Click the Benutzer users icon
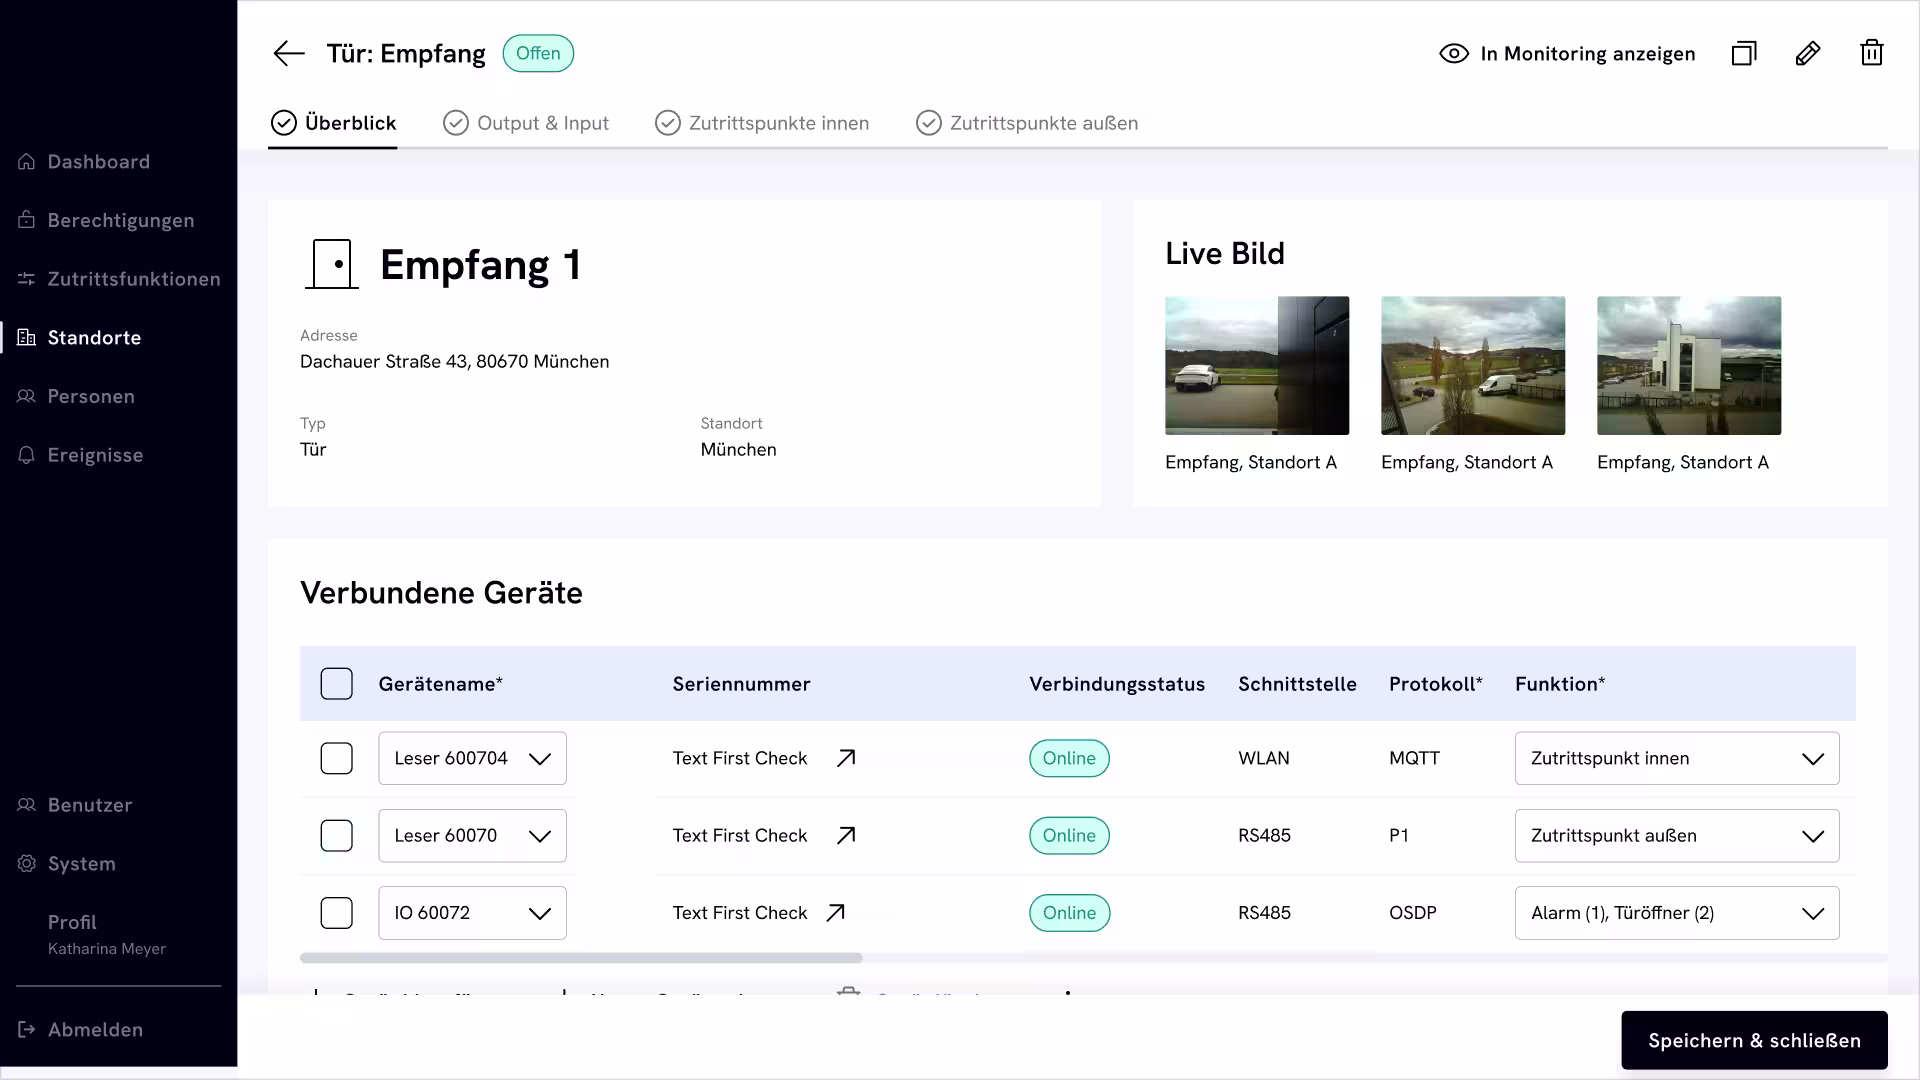This screenshot has width=1920, height=1080. [x=27, y=805]
